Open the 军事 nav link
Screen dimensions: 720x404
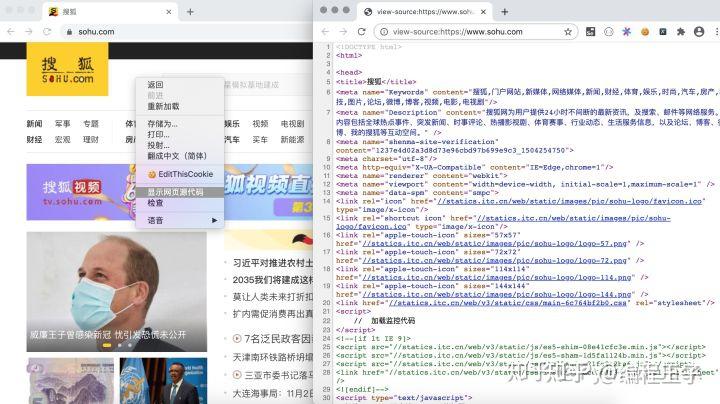62,123
